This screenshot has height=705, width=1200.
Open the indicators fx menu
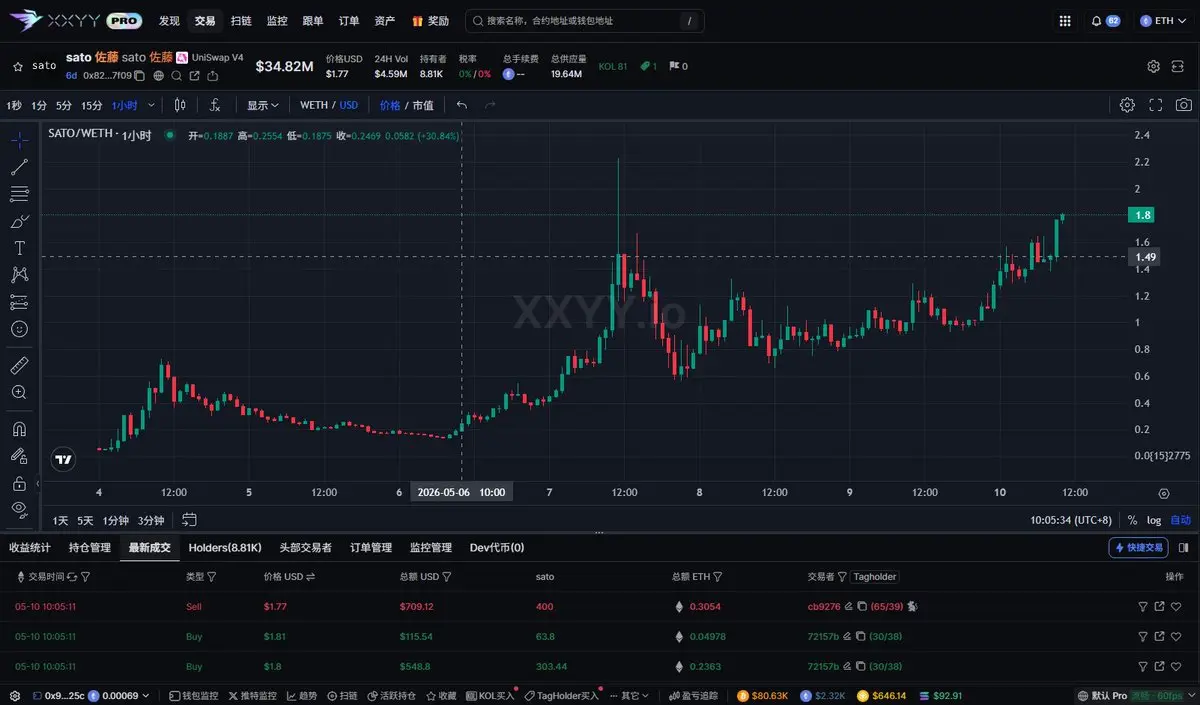(x=214, y=105)
